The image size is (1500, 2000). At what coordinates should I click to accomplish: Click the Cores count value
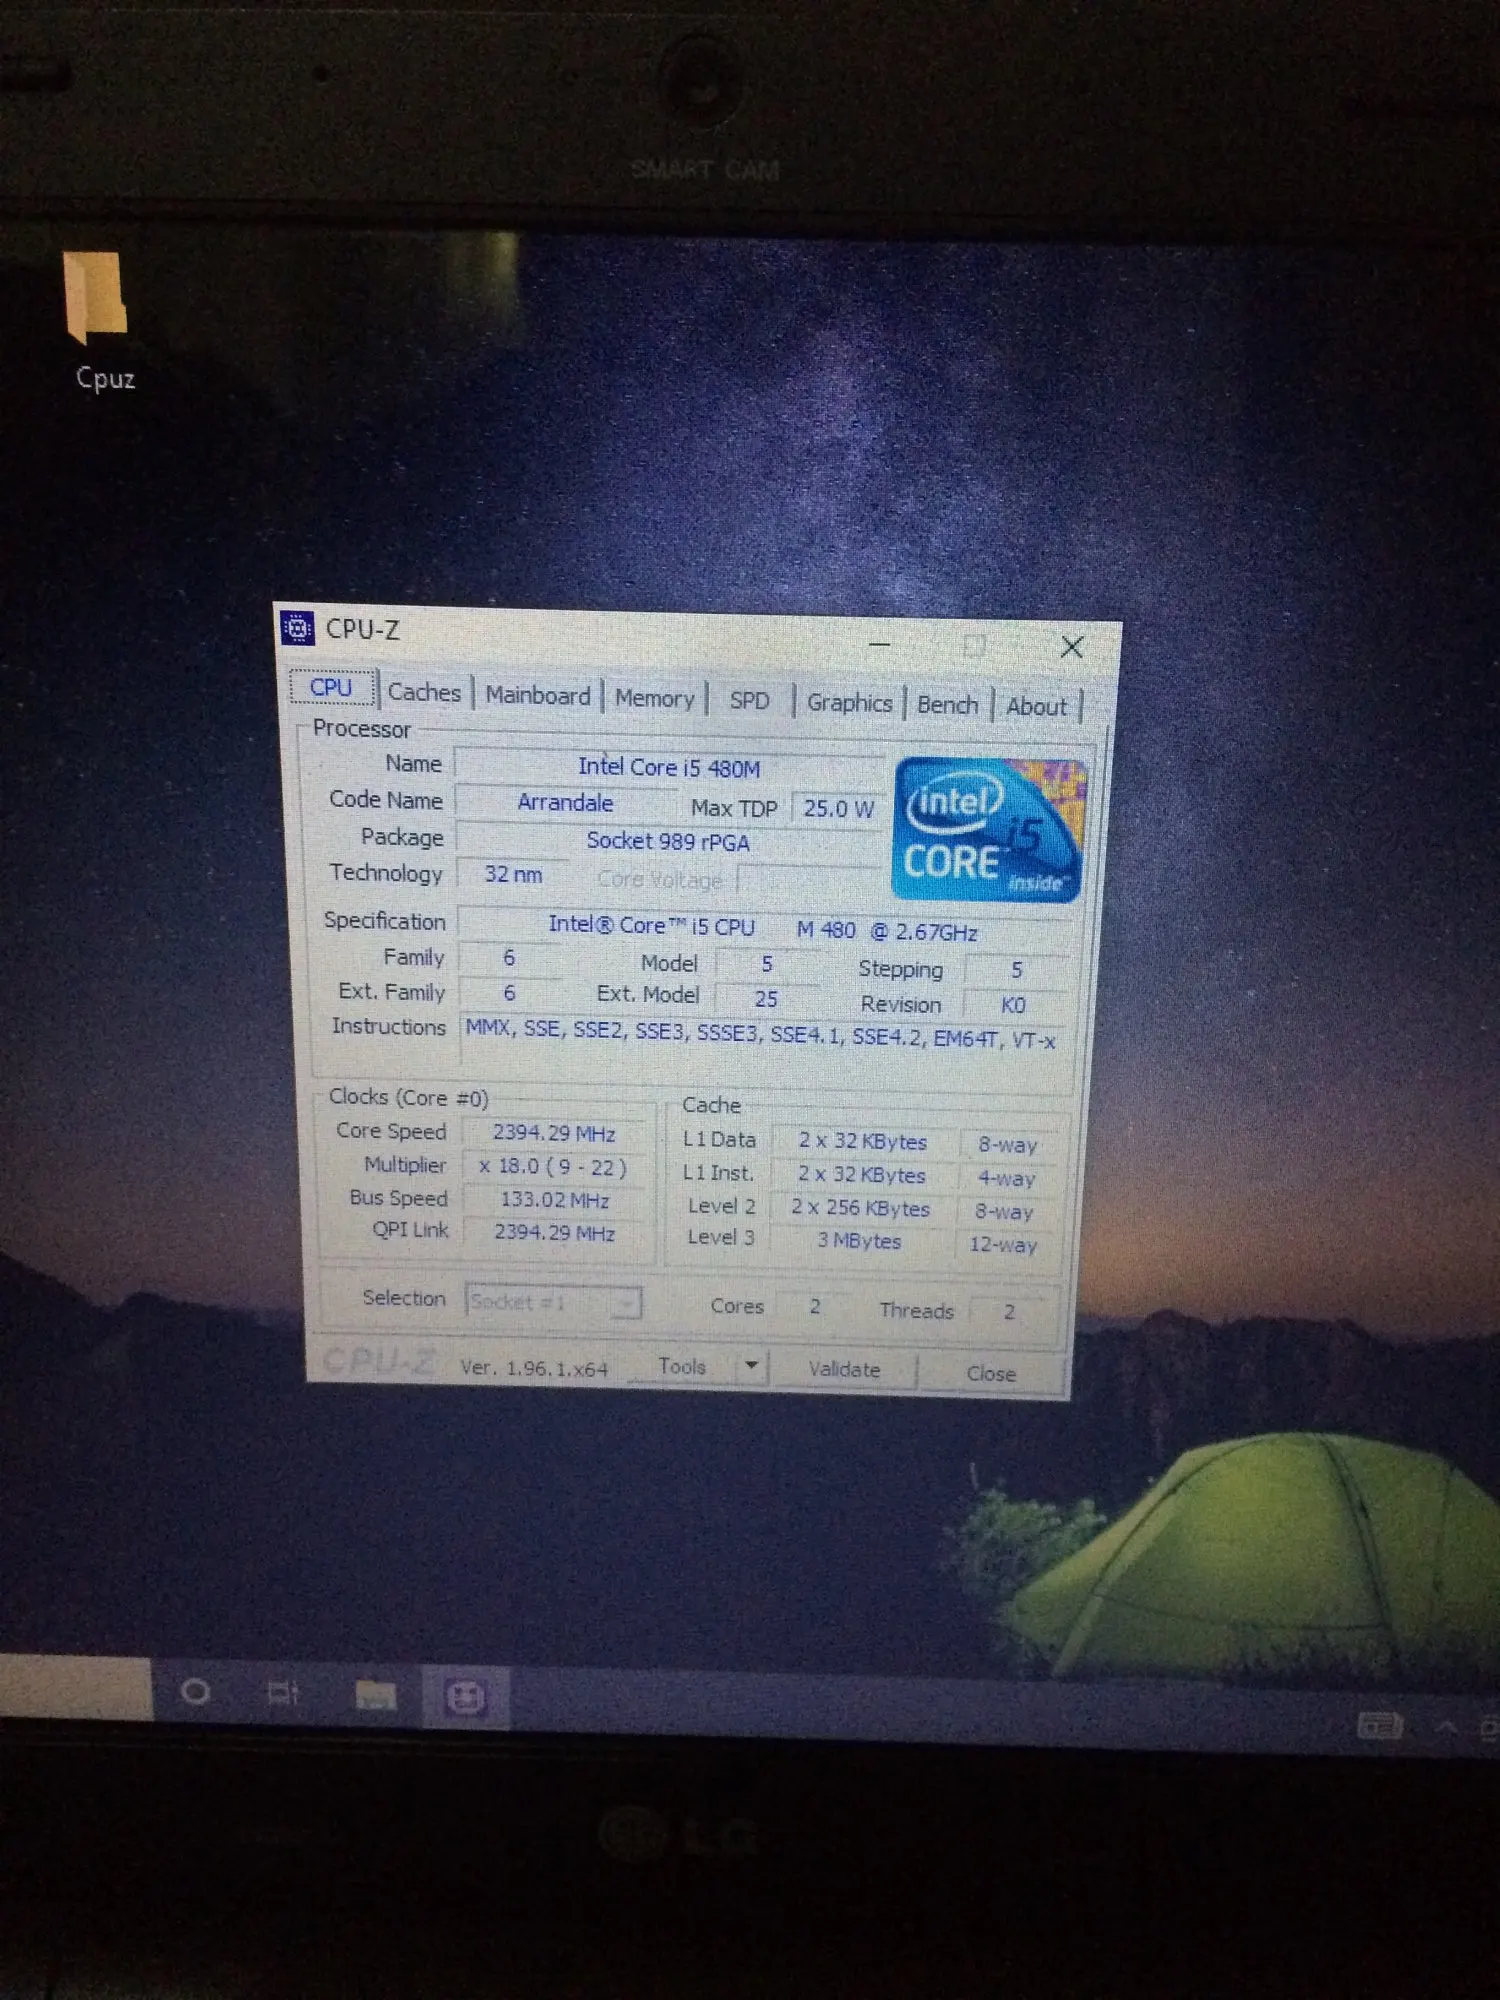click(815, 1306)
